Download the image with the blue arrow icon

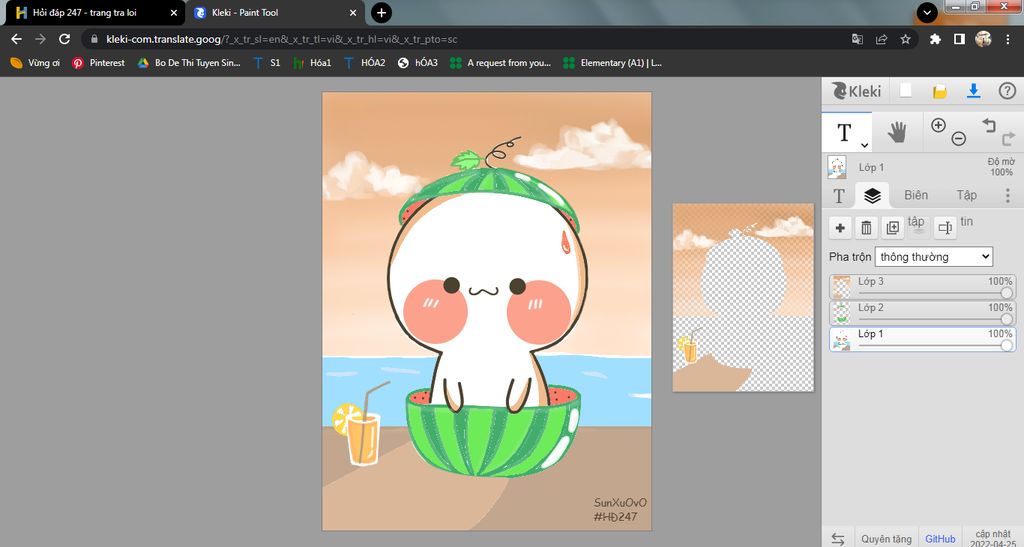[973, 91]
